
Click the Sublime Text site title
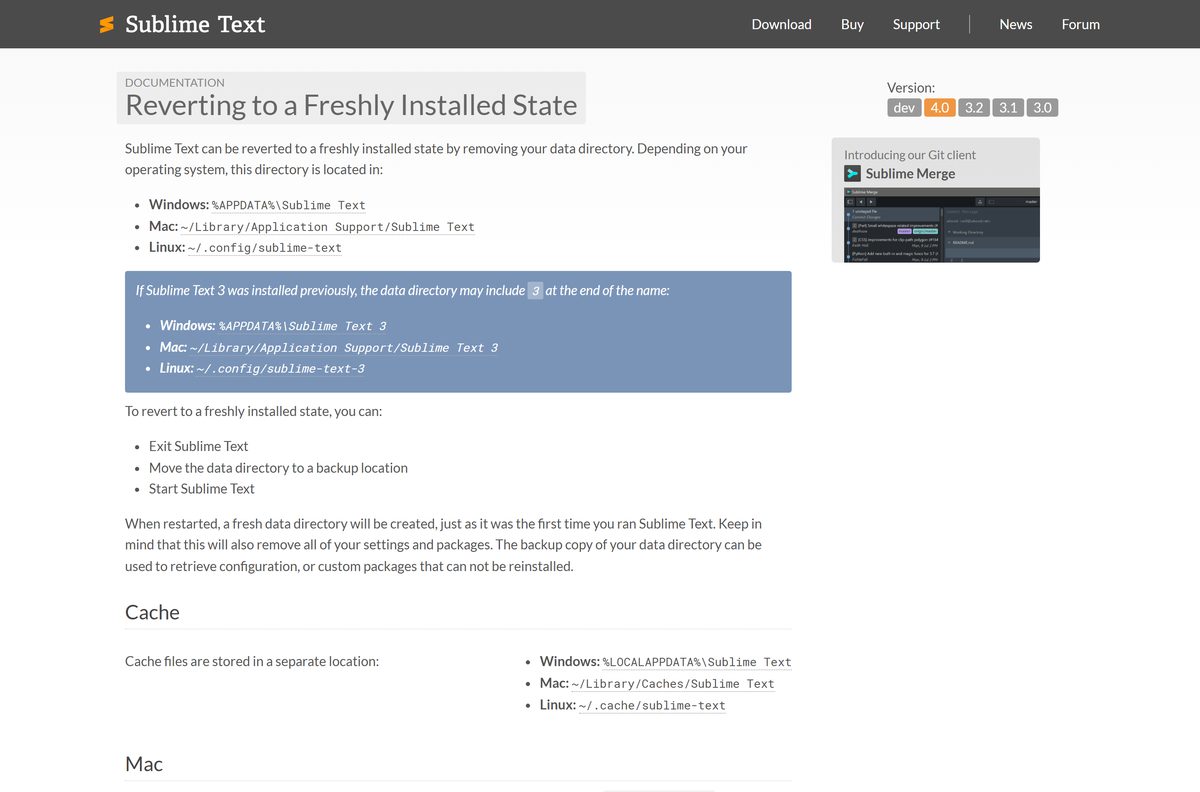[x=195, y=24]
